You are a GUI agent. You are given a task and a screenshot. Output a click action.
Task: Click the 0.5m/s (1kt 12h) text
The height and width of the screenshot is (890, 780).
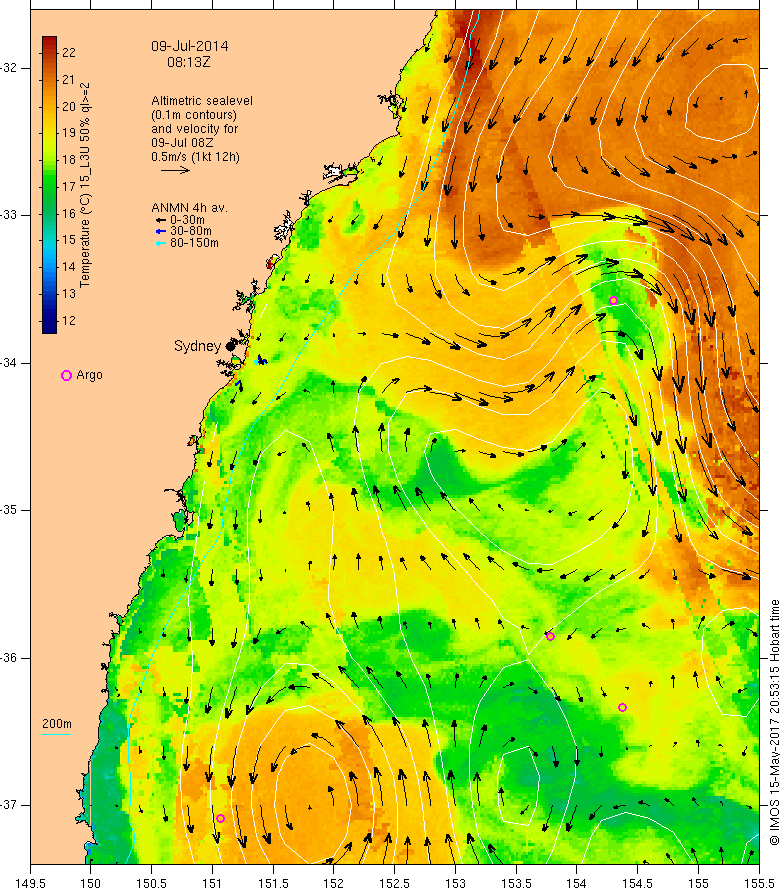195,157
